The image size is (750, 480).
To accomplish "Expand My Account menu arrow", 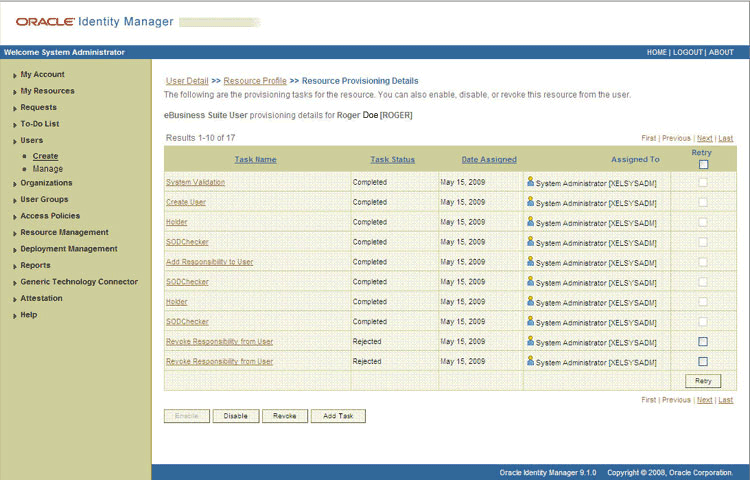I will (15, 75).
